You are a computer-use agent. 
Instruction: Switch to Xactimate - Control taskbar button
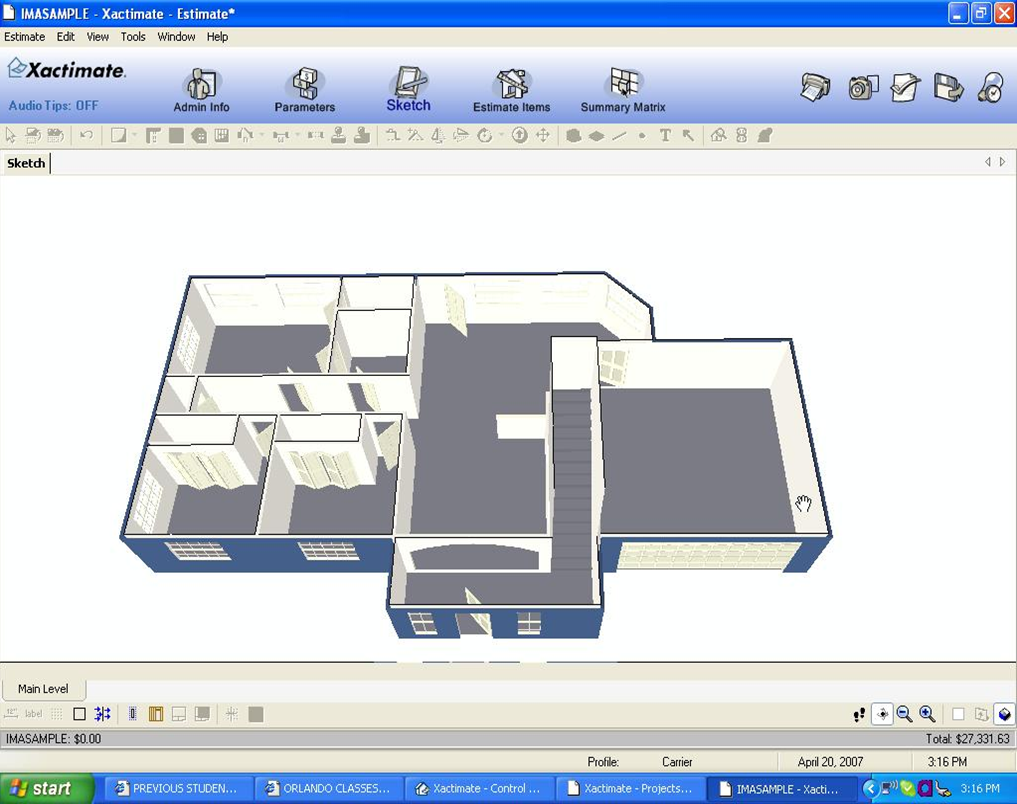478,789
